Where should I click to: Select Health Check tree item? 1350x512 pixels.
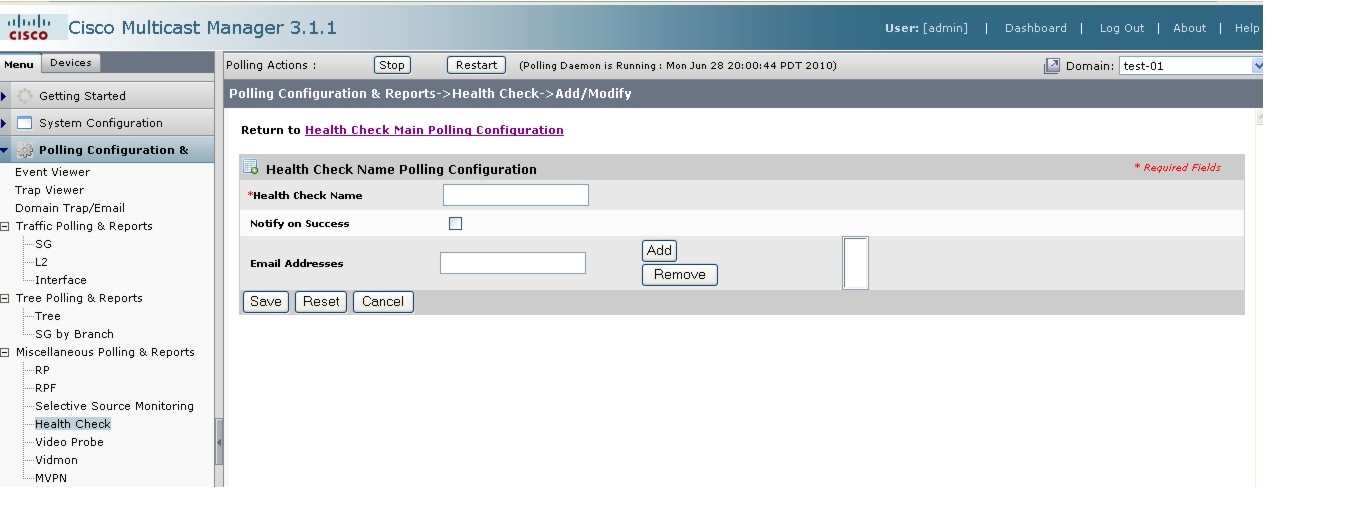73,424
